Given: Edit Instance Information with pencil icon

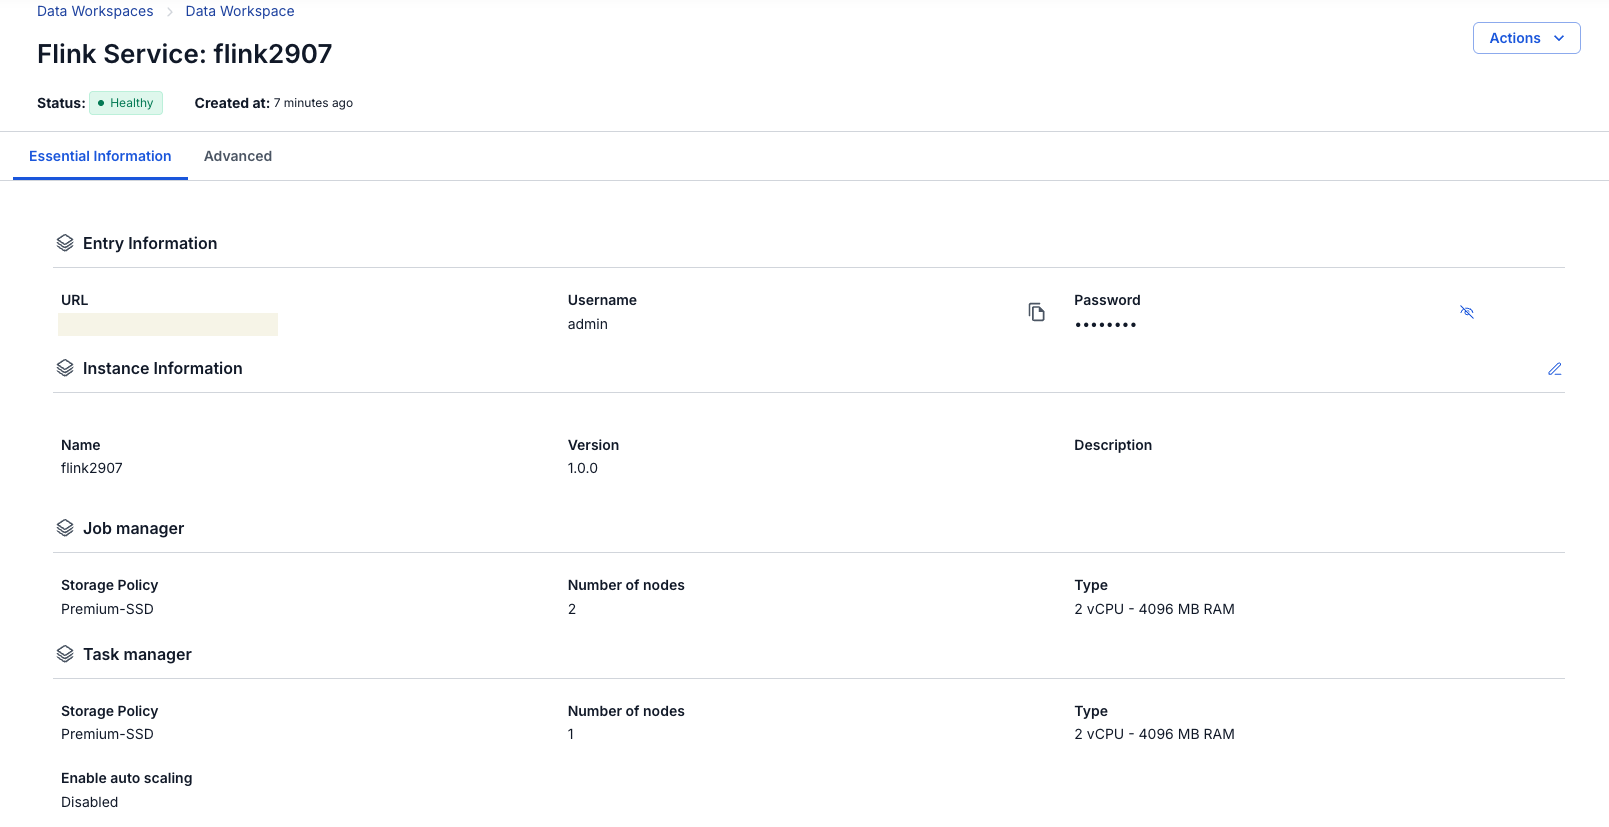Looking at the screenshot, I should click(x=1555, y=369).
